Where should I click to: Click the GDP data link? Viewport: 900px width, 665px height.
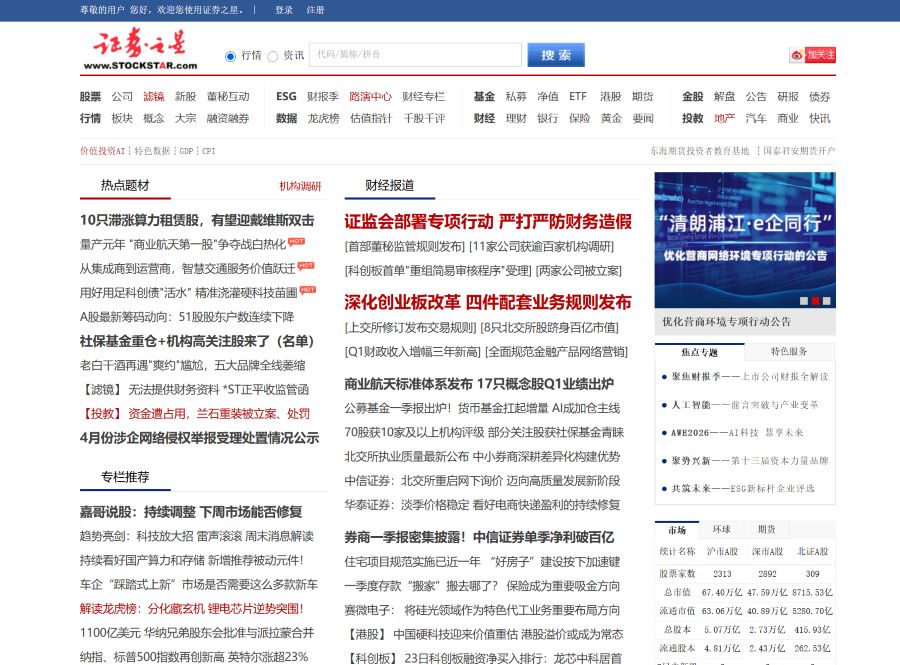point(184,152)
